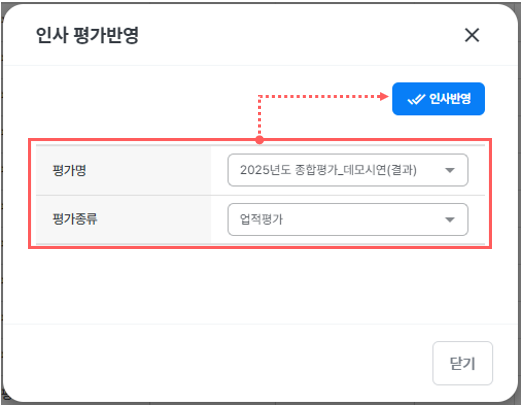Click the 인사반영 blue button
The image size is (522, 406).
point(438,99)
